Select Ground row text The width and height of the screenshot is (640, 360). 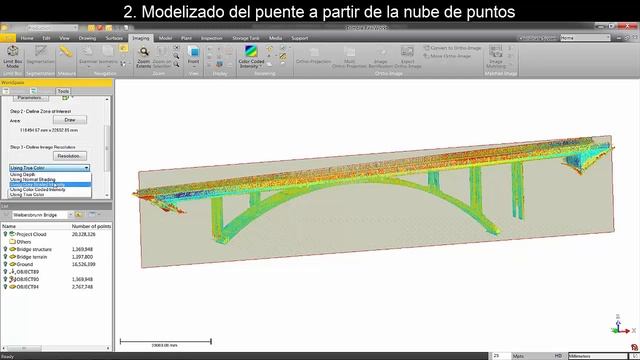[x=25, y=264]
